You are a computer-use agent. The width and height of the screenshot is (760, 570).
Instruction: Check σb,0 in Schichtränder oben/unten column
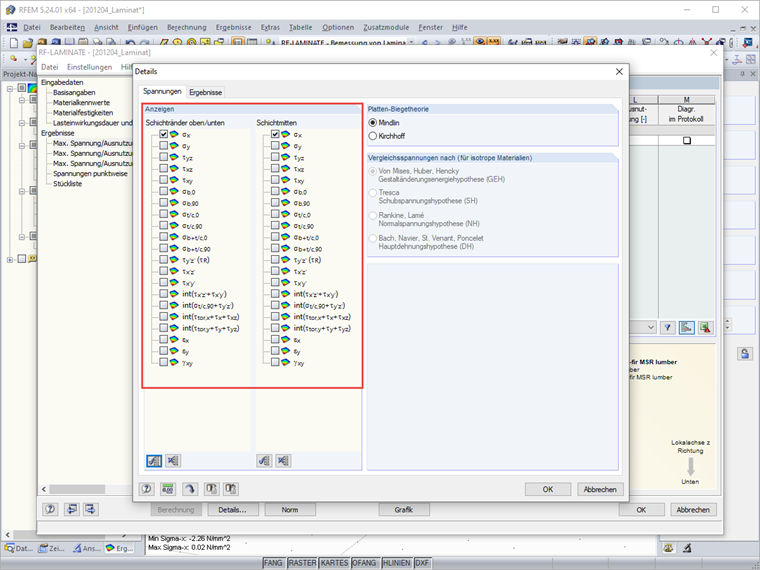(163, 191)
